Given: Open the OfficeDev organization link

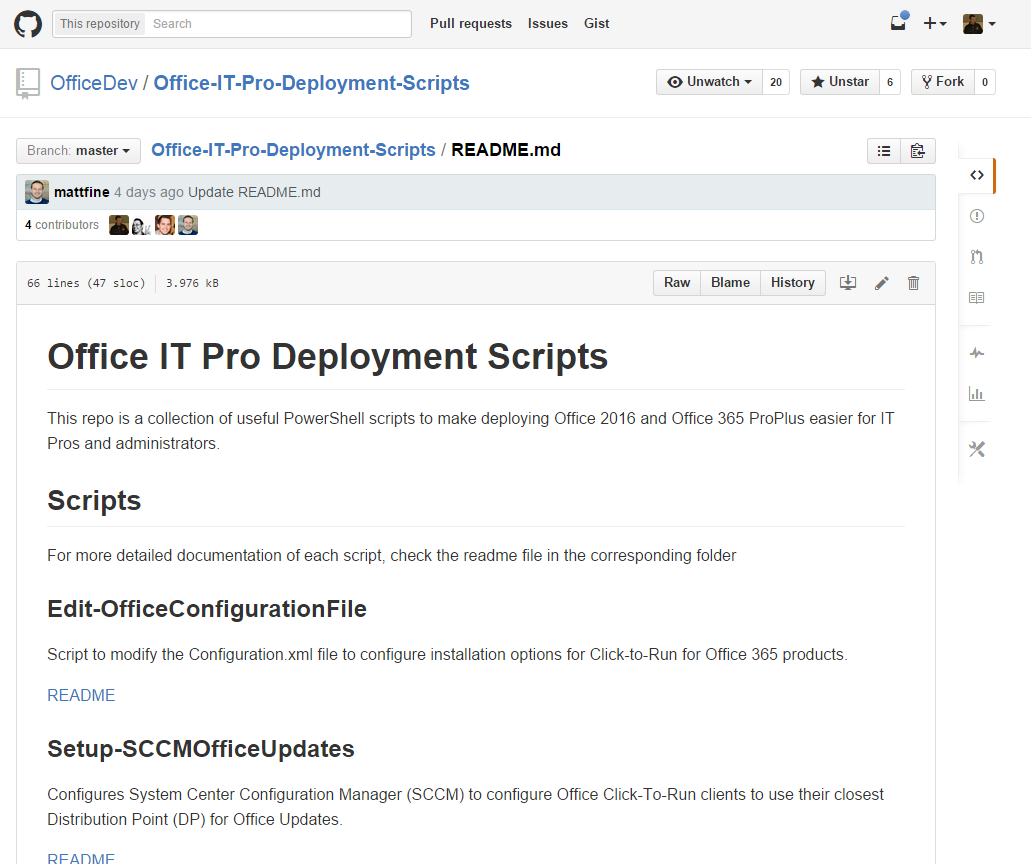Looking at the screenshot, I should [x=94, y=84].
